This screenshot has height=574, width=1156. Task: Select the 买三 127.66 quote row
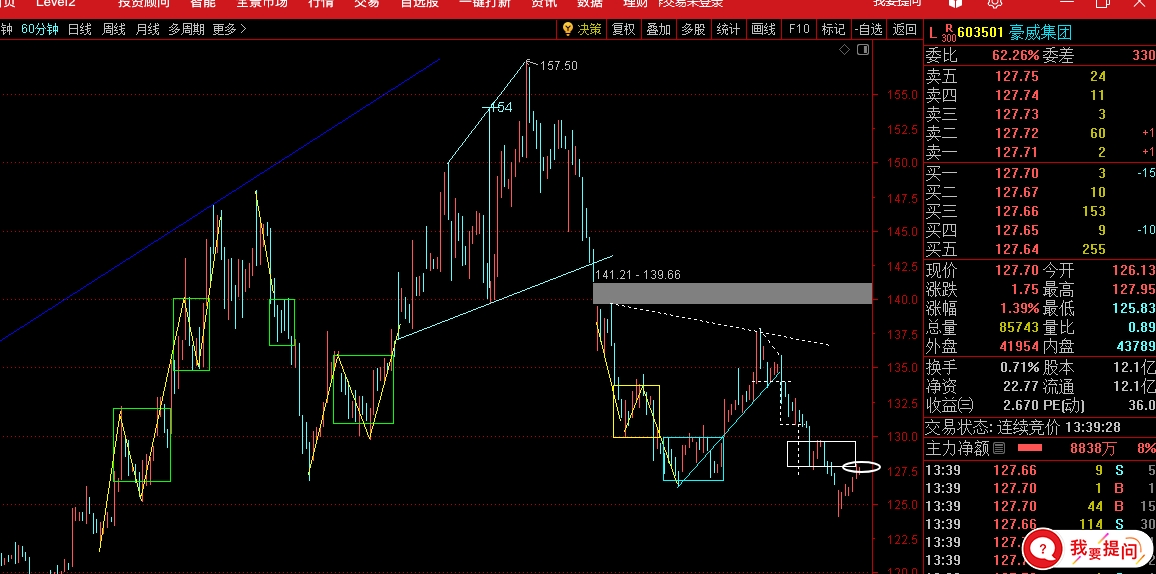click(x=1040, y=211)
